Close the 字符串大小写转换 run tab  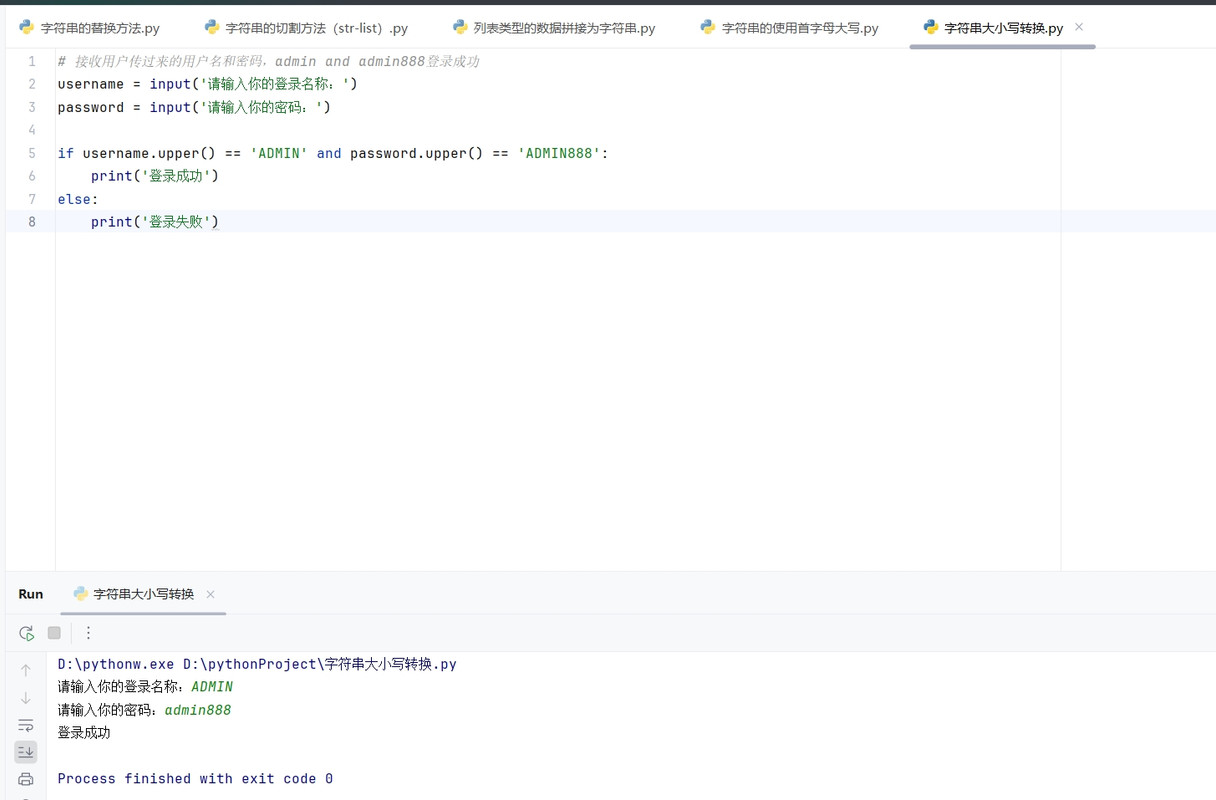pos(210,594)
